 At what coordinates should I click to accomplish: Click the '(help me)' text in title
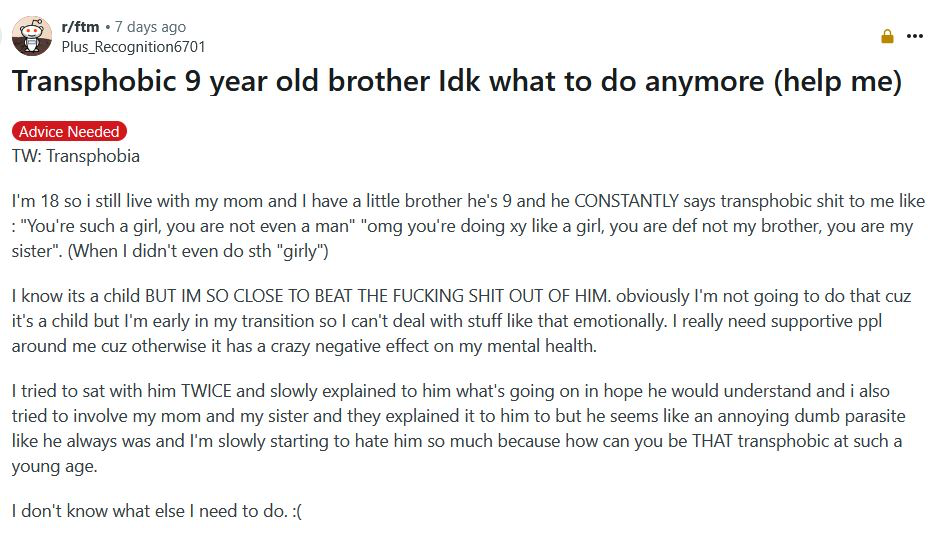click(x=837, y=81)
